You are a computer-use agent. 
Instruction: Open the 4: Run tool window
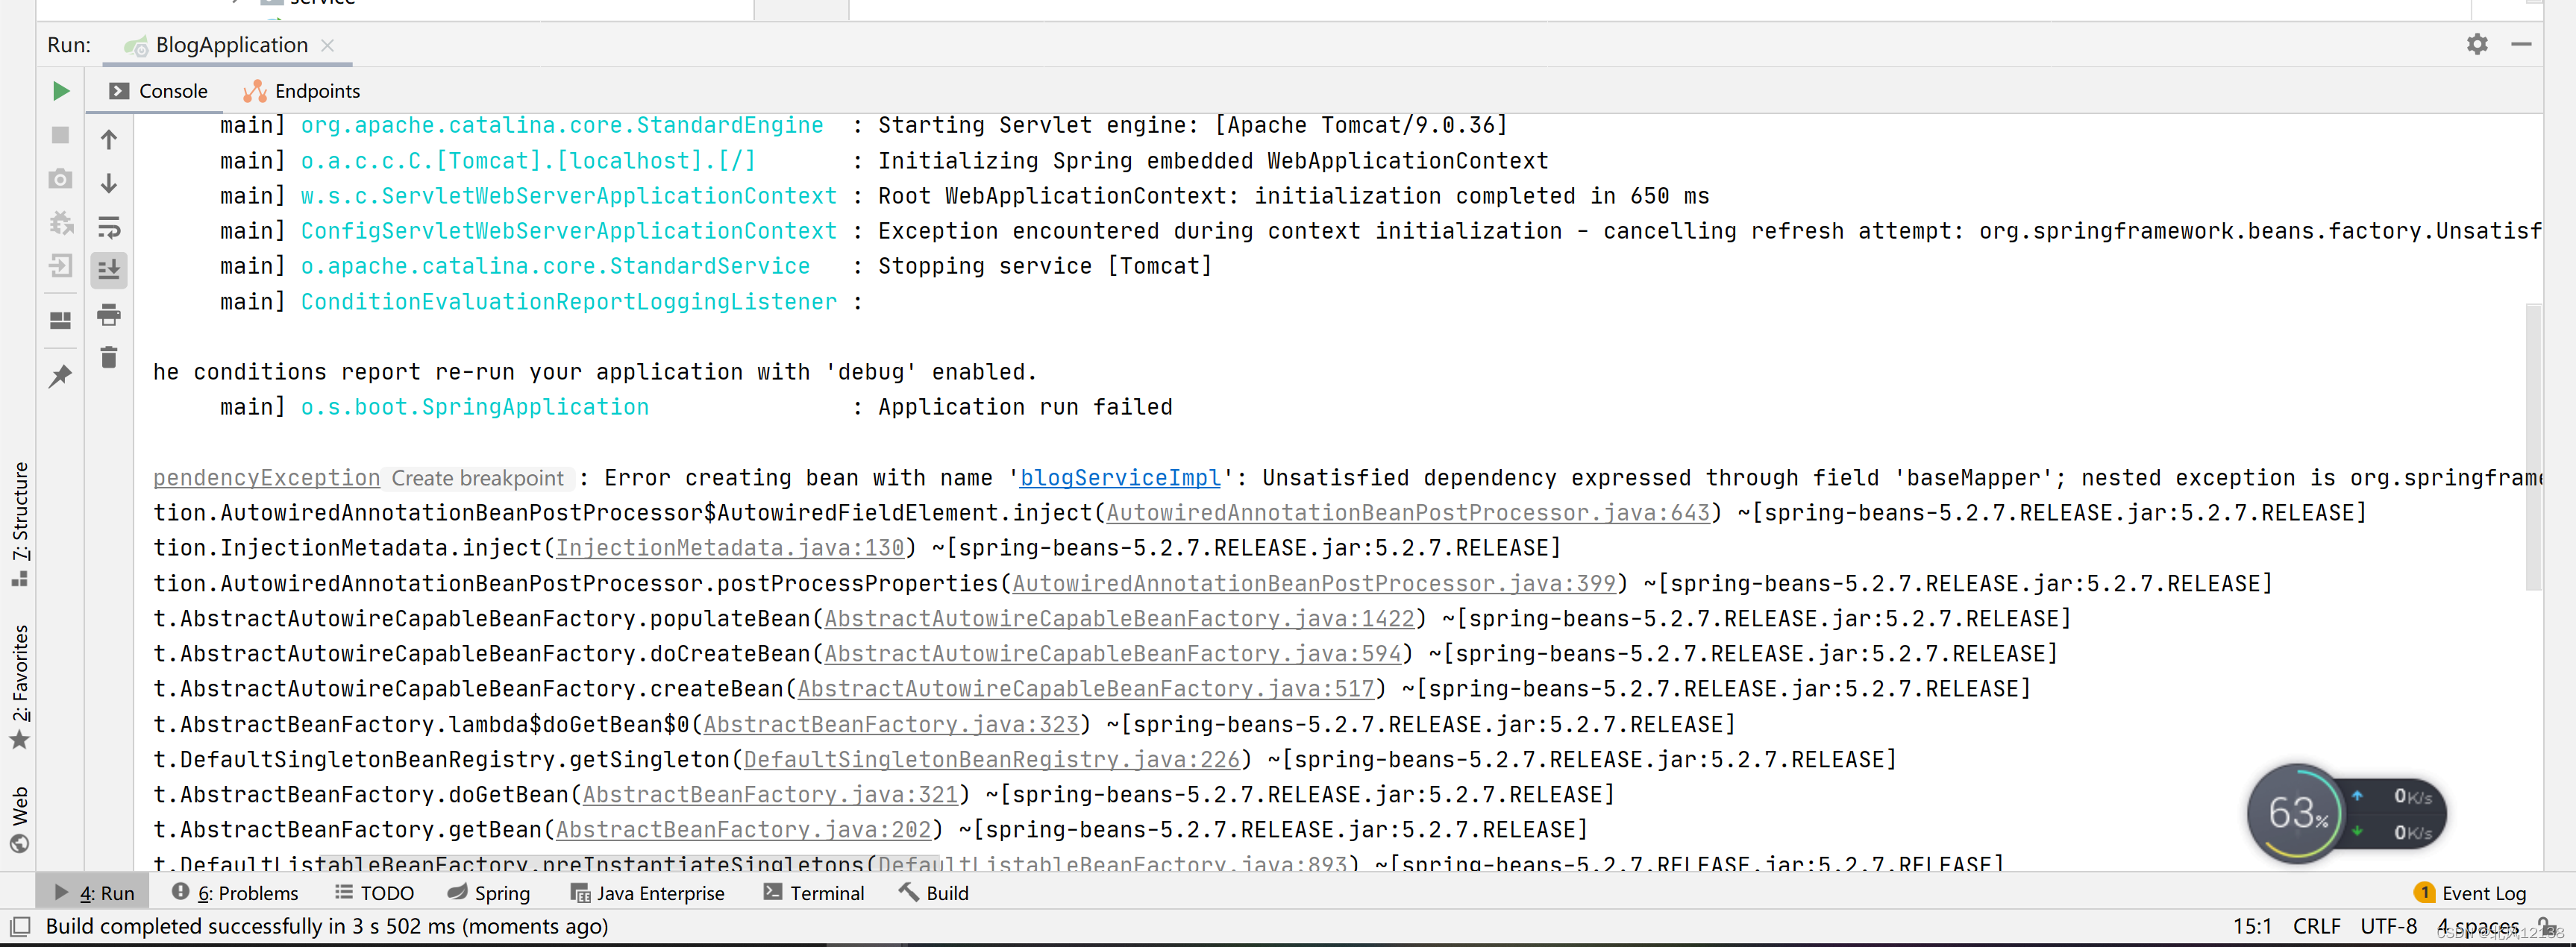(93, 893)
